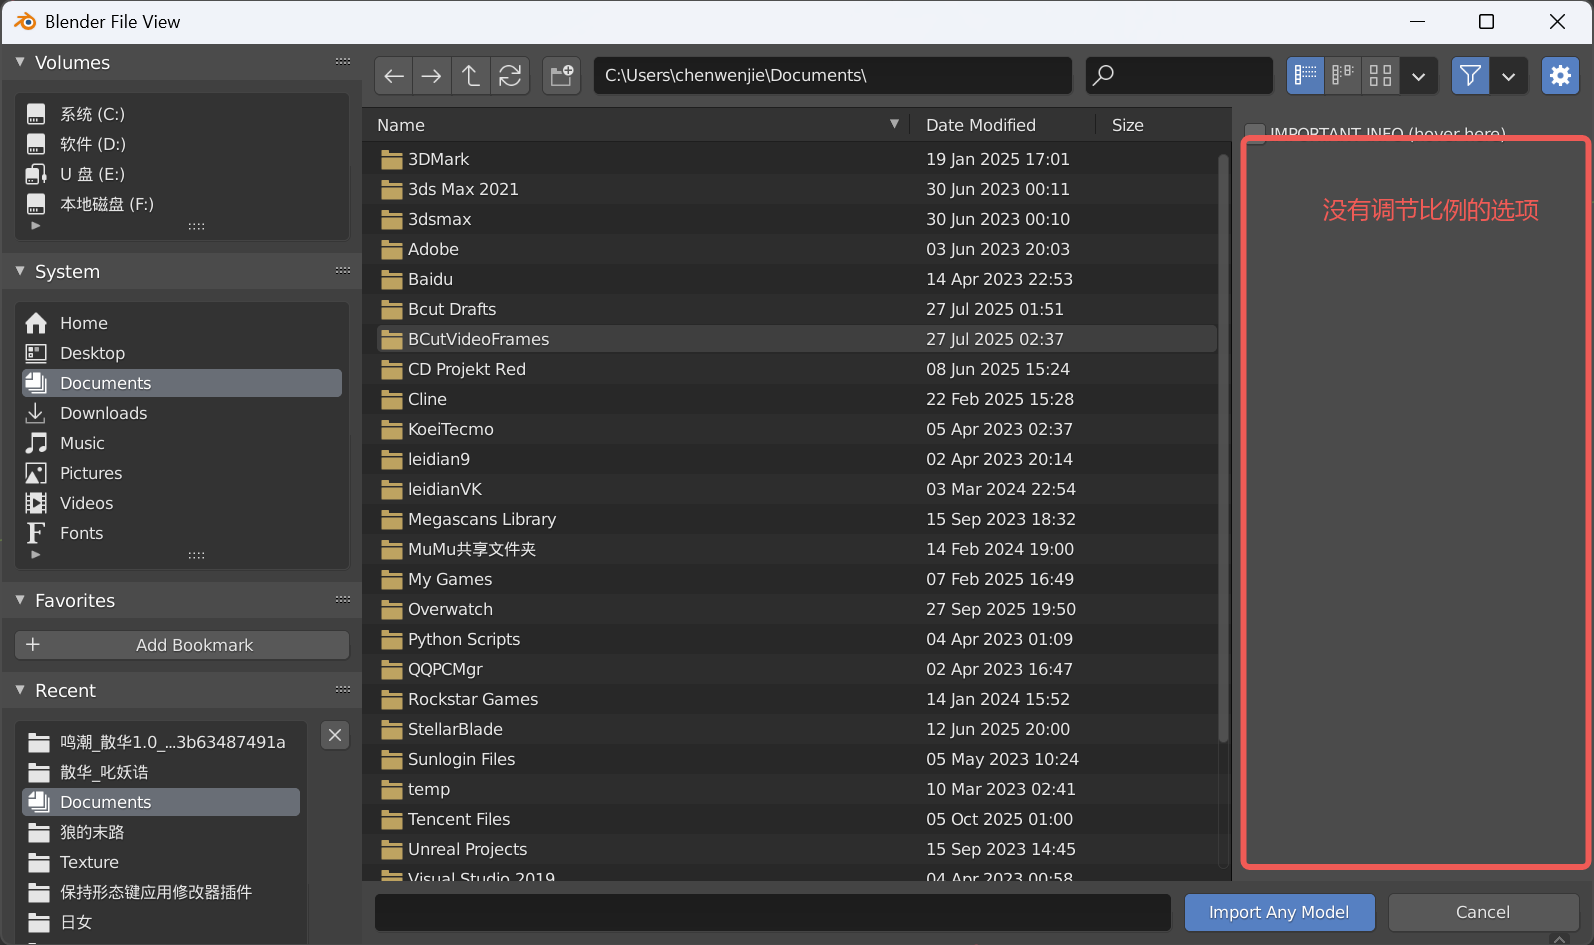Open Downloads in System list

pyautogui.click(x=103, y=413)
